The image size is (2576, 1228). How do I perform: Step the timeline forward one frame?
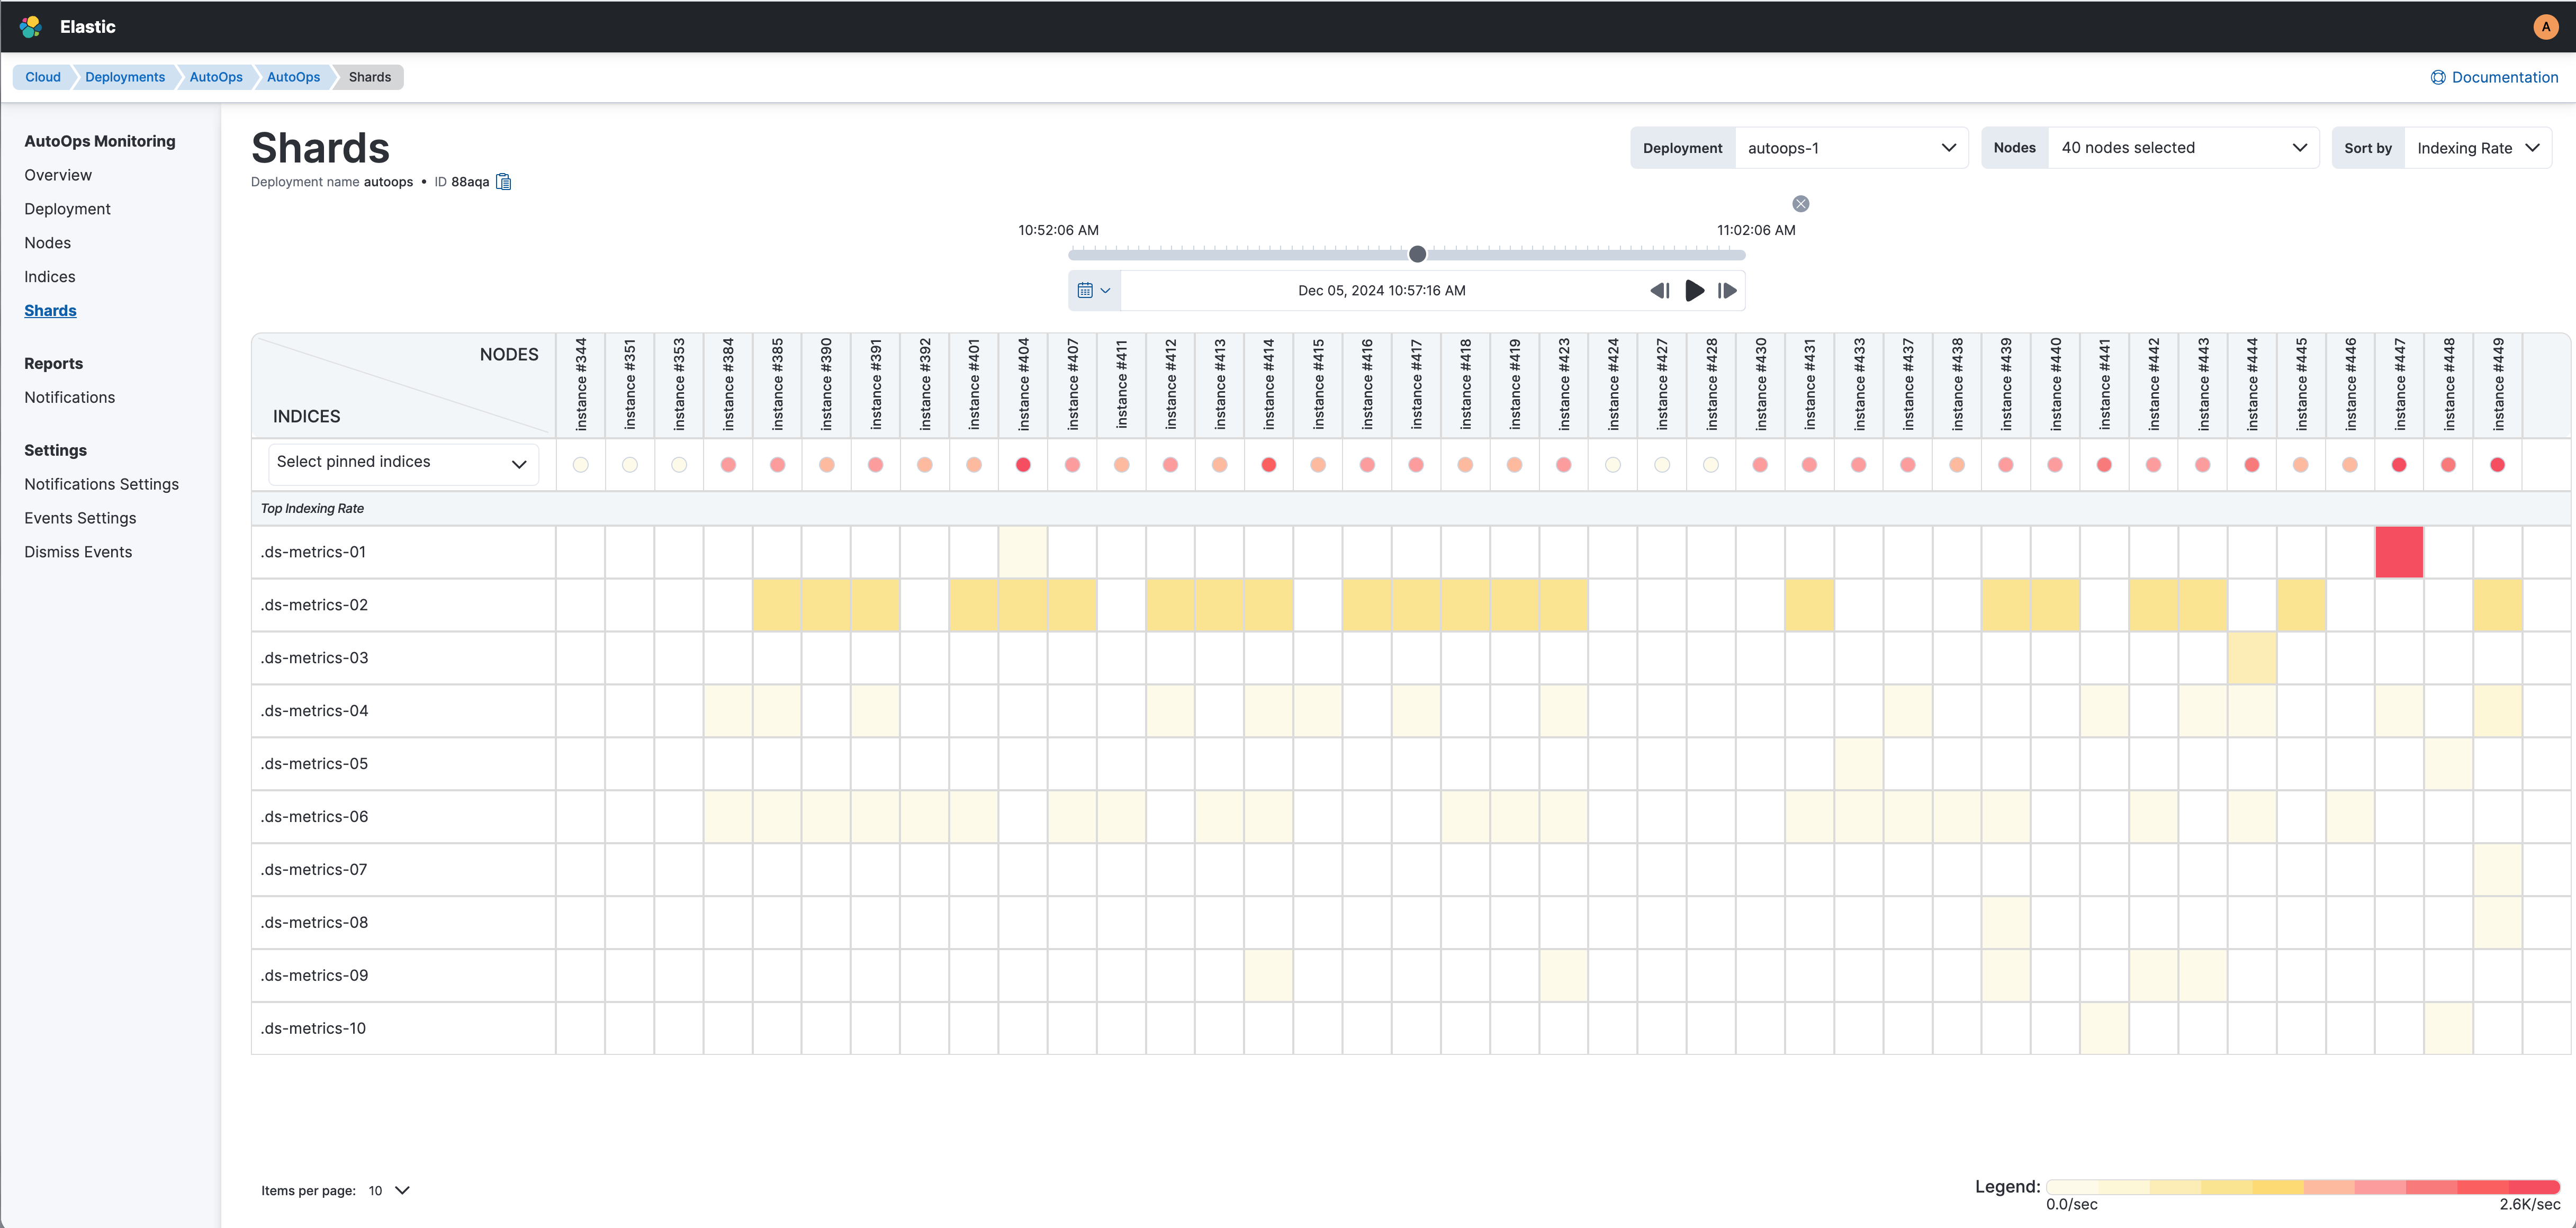tap(1727, 291)
